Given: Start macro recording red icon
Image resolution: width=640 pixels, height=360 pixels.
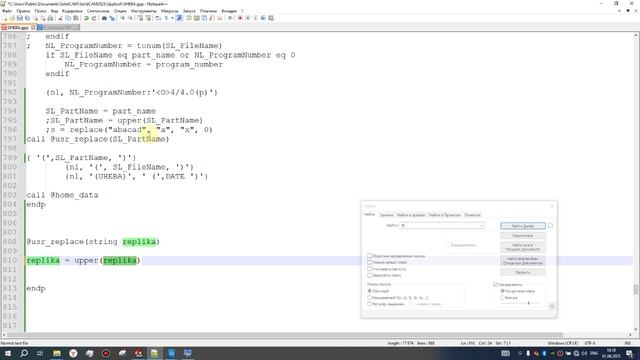Looking at the screenshot, I should (x=240, y=18).
